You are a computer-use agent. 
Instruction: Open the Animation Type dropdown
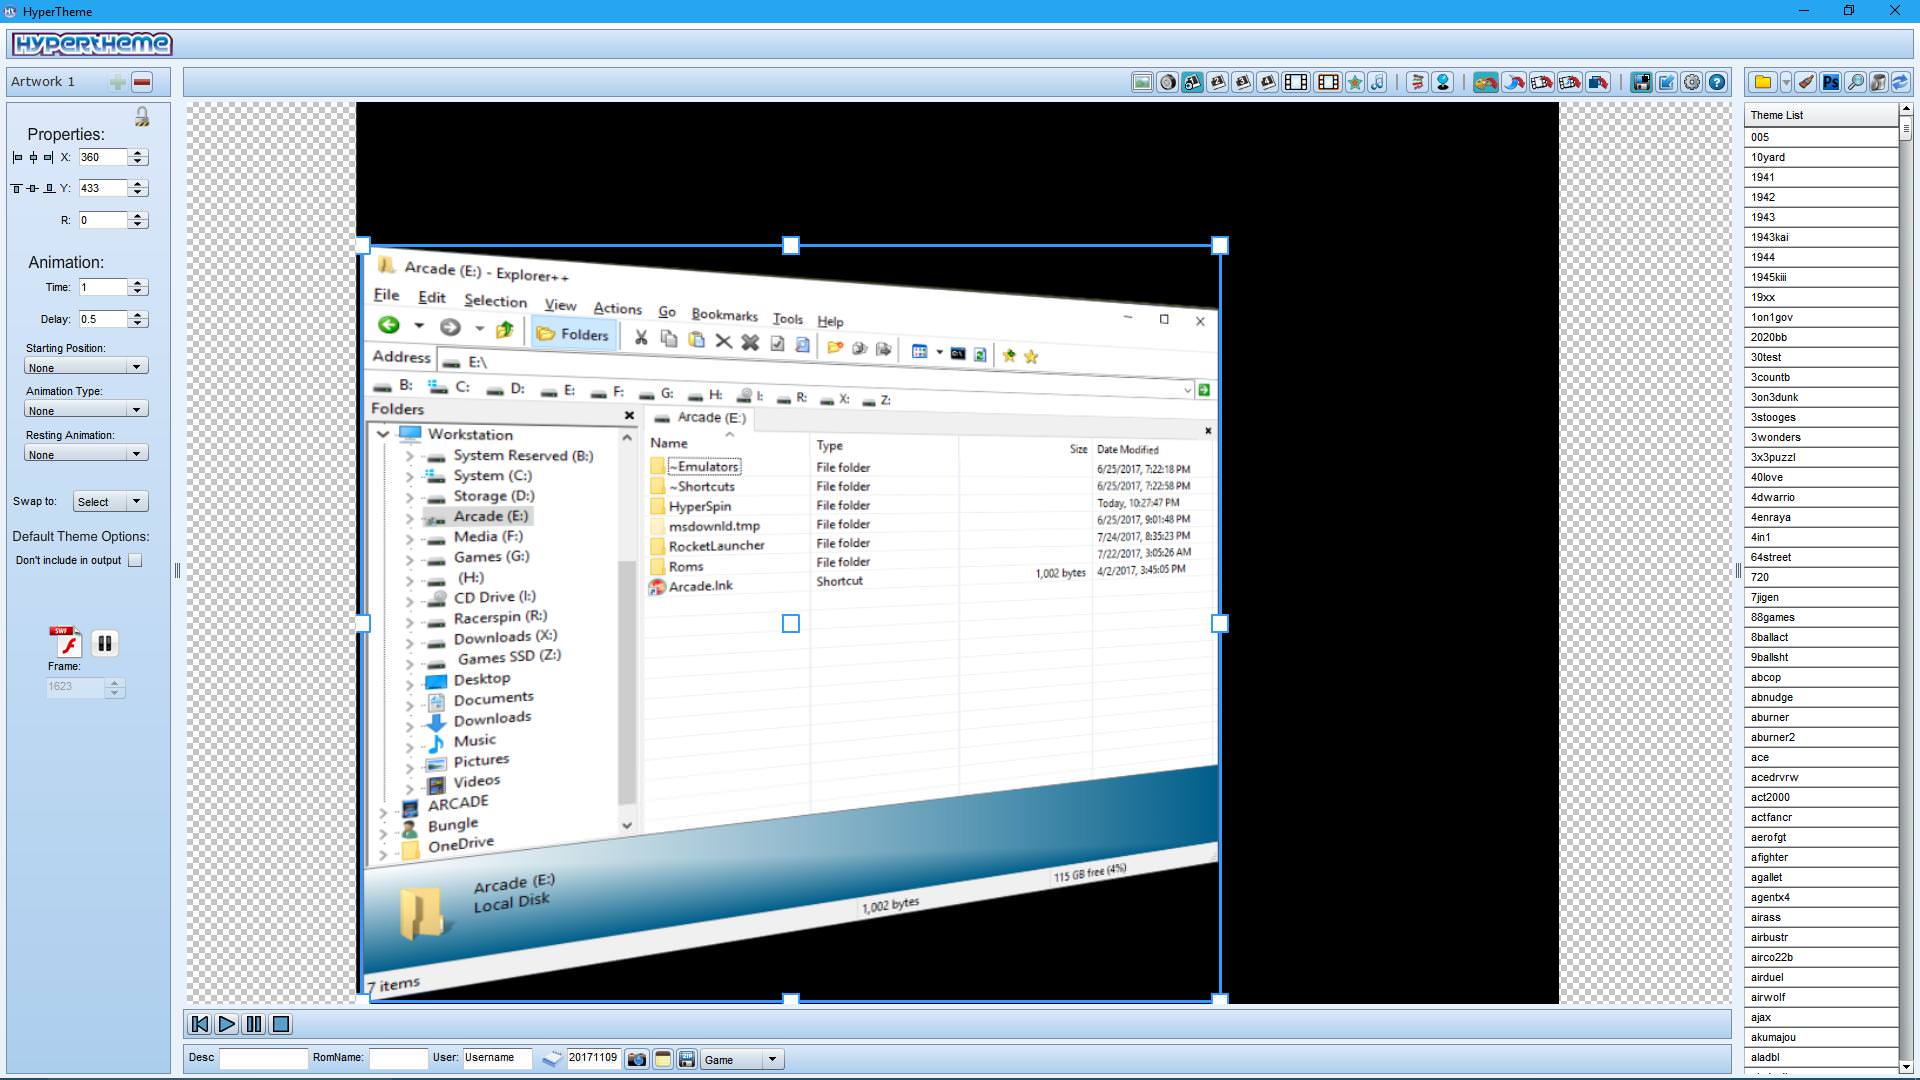coord(86,410)
